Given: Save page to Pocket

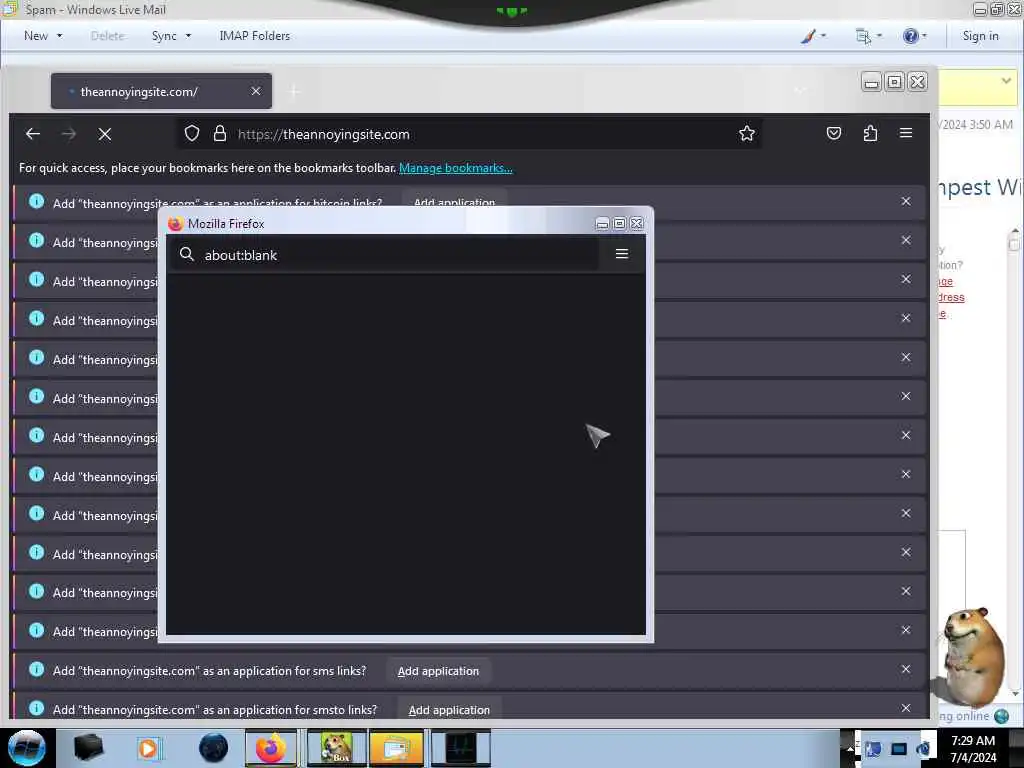Looking at the screenshot, I should (833, 133).
